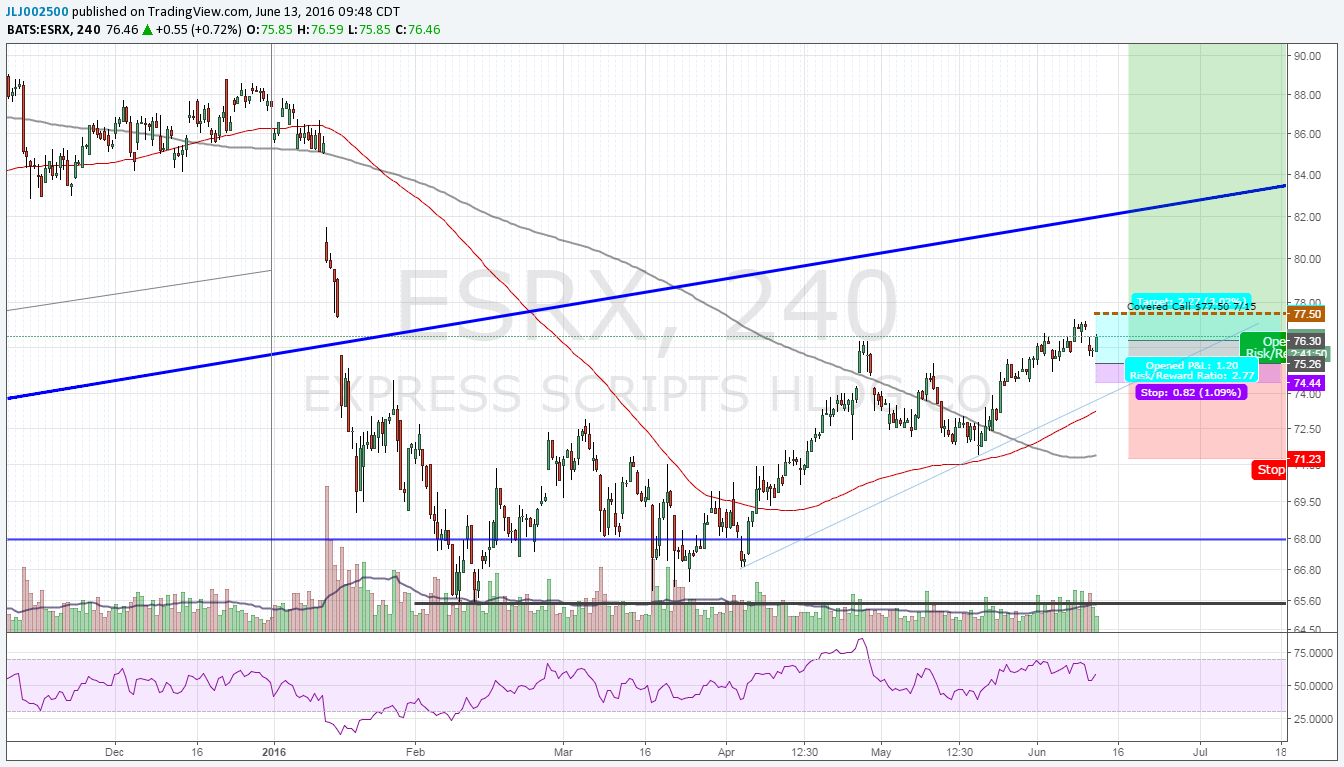The image size is (1344, 767).
Task: Click the Dec label on time axis
Action: (x=114, y=750)
